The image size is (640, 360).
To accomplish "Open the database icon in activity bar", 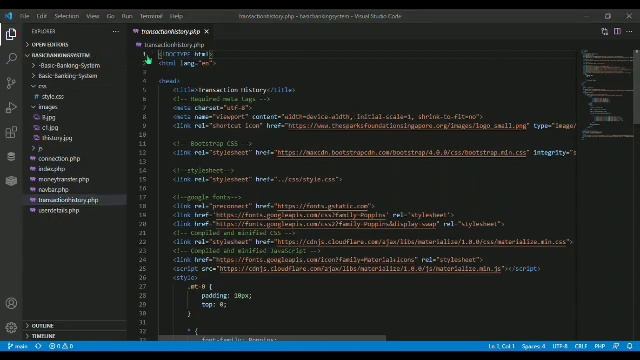I will point(11,156).
